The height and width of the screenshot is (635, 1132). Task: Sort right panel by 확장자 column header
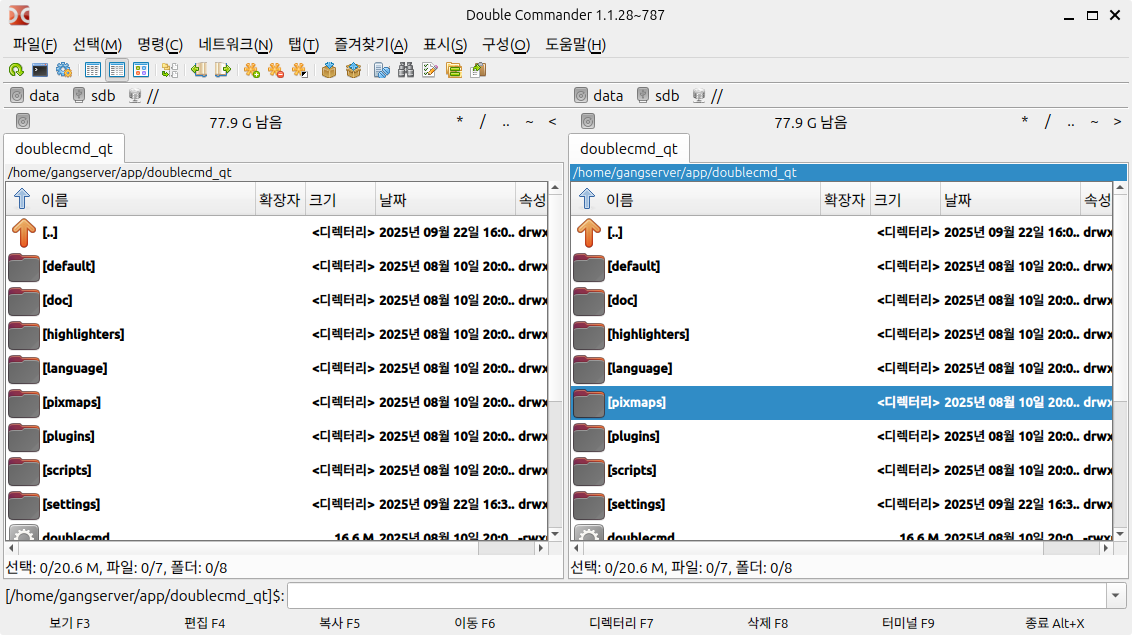[844, 200]
